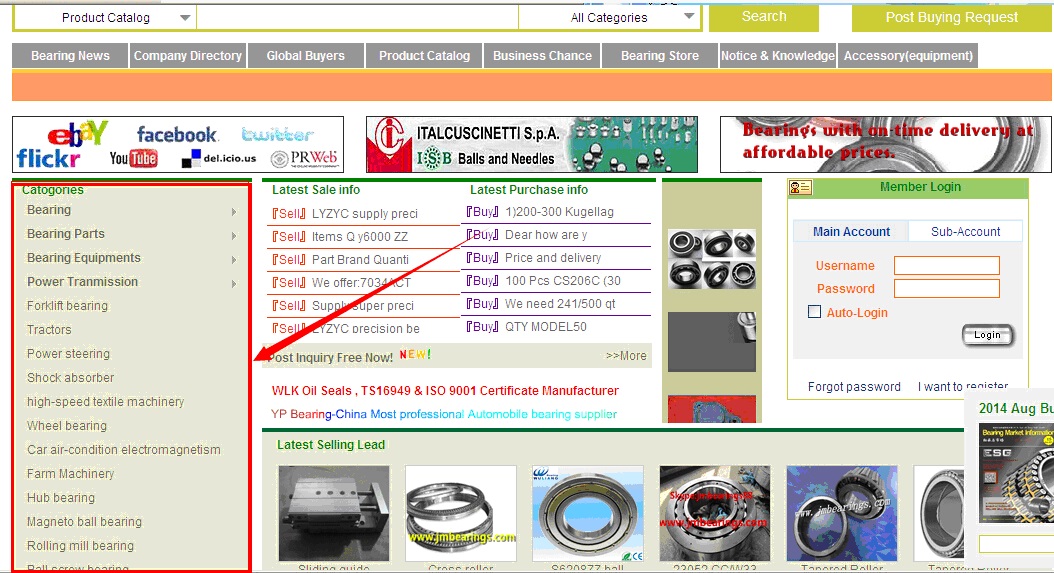Expand the Bearing category submenu arrow
The height and width of the screenshot is (573, 1054).
pyautogui.click(x=234, y=211)
